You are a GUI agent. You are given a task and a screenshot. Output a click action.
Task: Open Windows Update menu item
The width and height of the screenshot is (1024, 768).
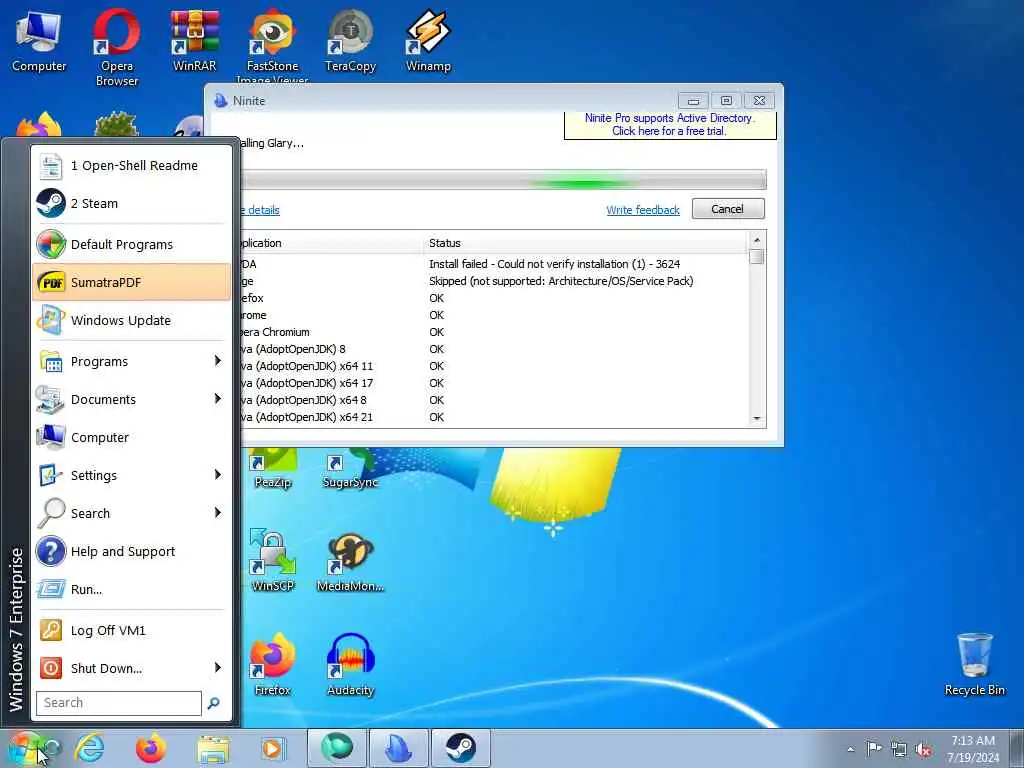(x=131, y=321)
